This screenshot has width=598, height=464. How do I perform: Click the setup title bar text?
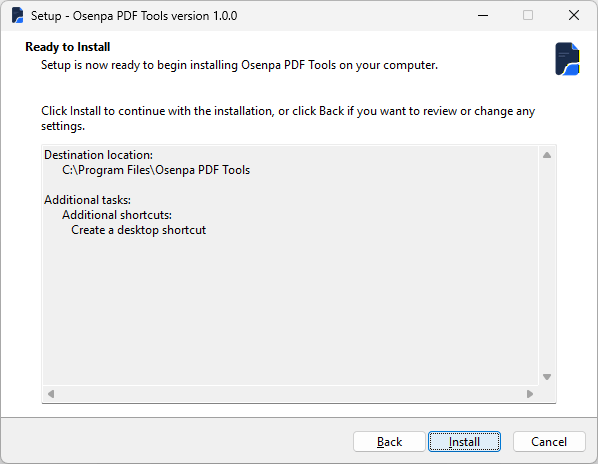pos(134,16)
